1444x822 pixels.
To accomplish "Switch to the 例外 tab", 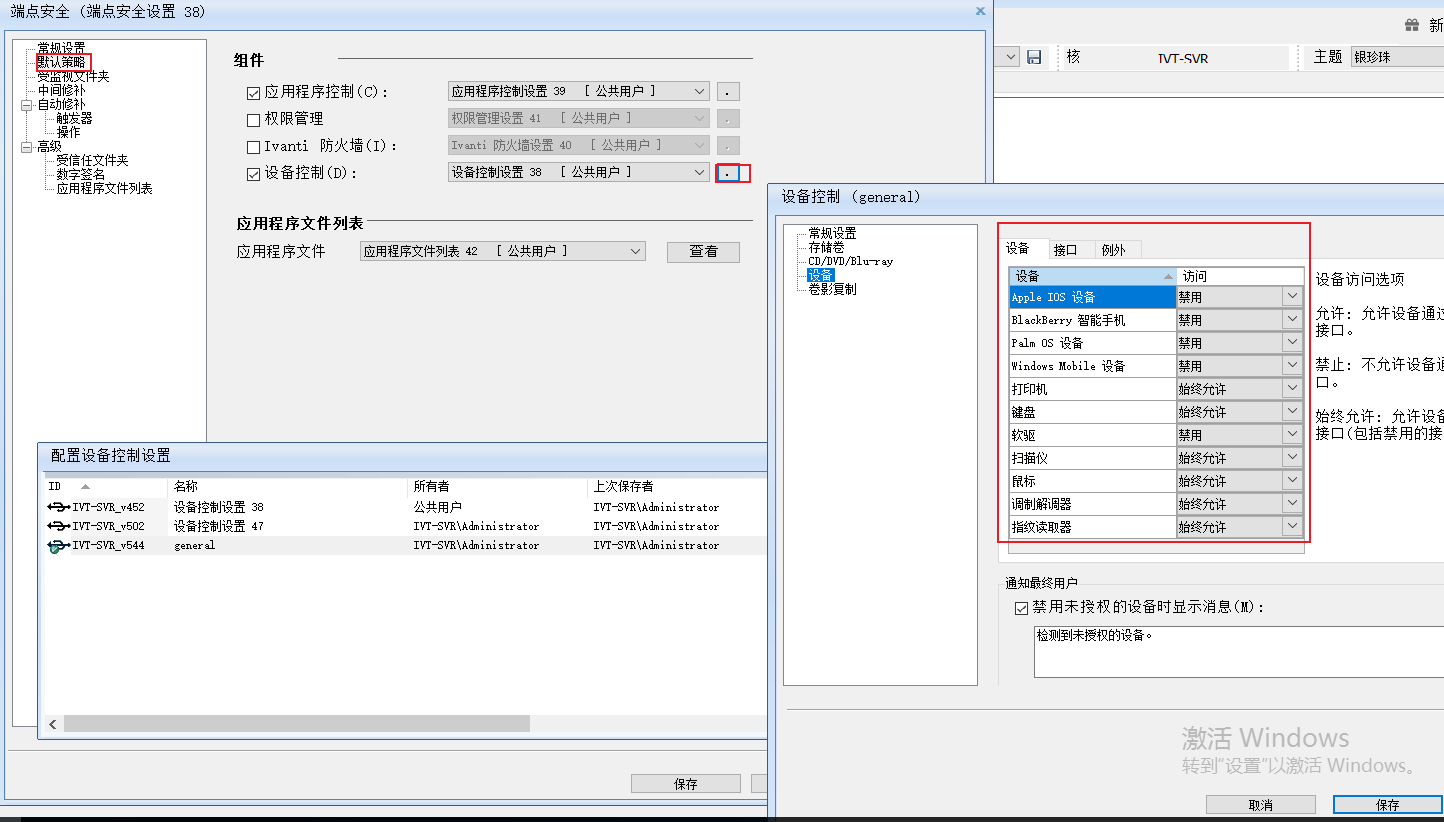I will tap(1113, 250).
